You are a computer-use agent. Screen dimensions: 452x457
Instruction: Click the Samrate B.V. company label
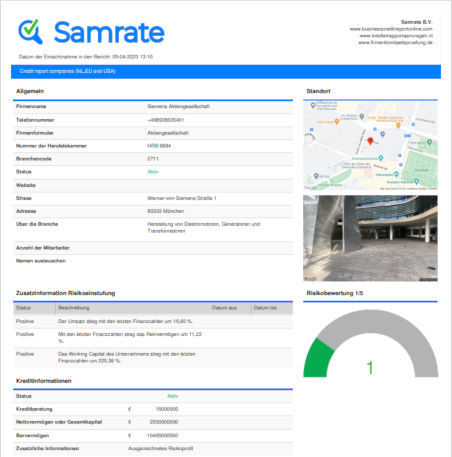[417, 22]
